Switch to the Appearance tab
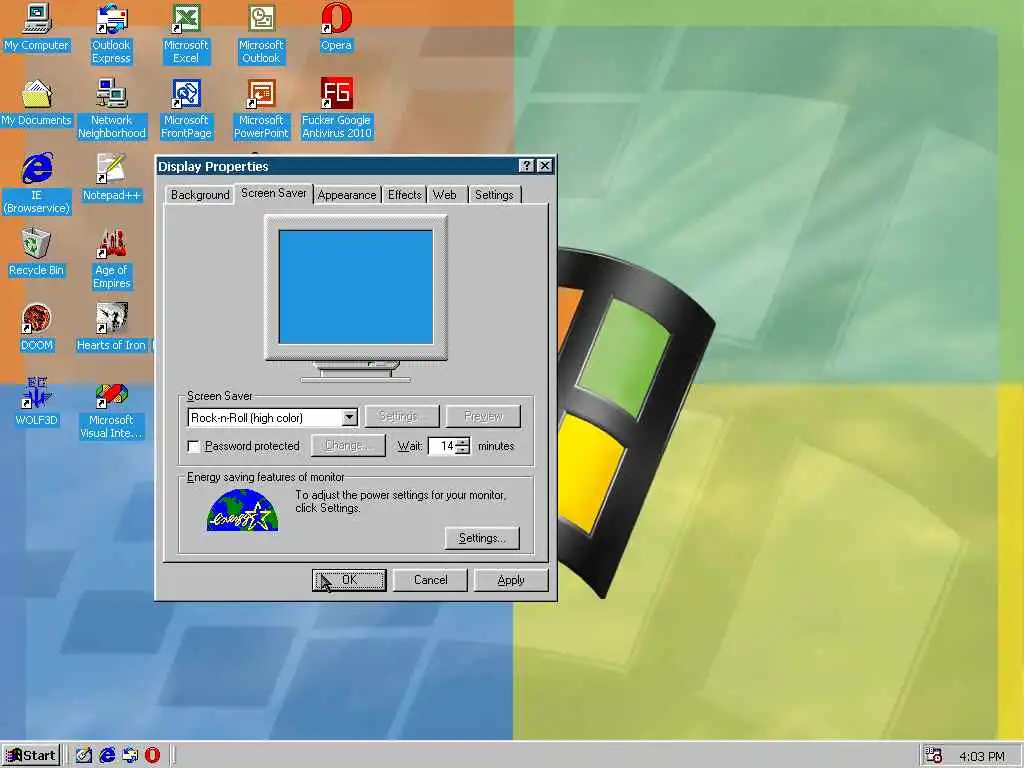This screenshot has height=768, width=1024. tap(347, 195)
